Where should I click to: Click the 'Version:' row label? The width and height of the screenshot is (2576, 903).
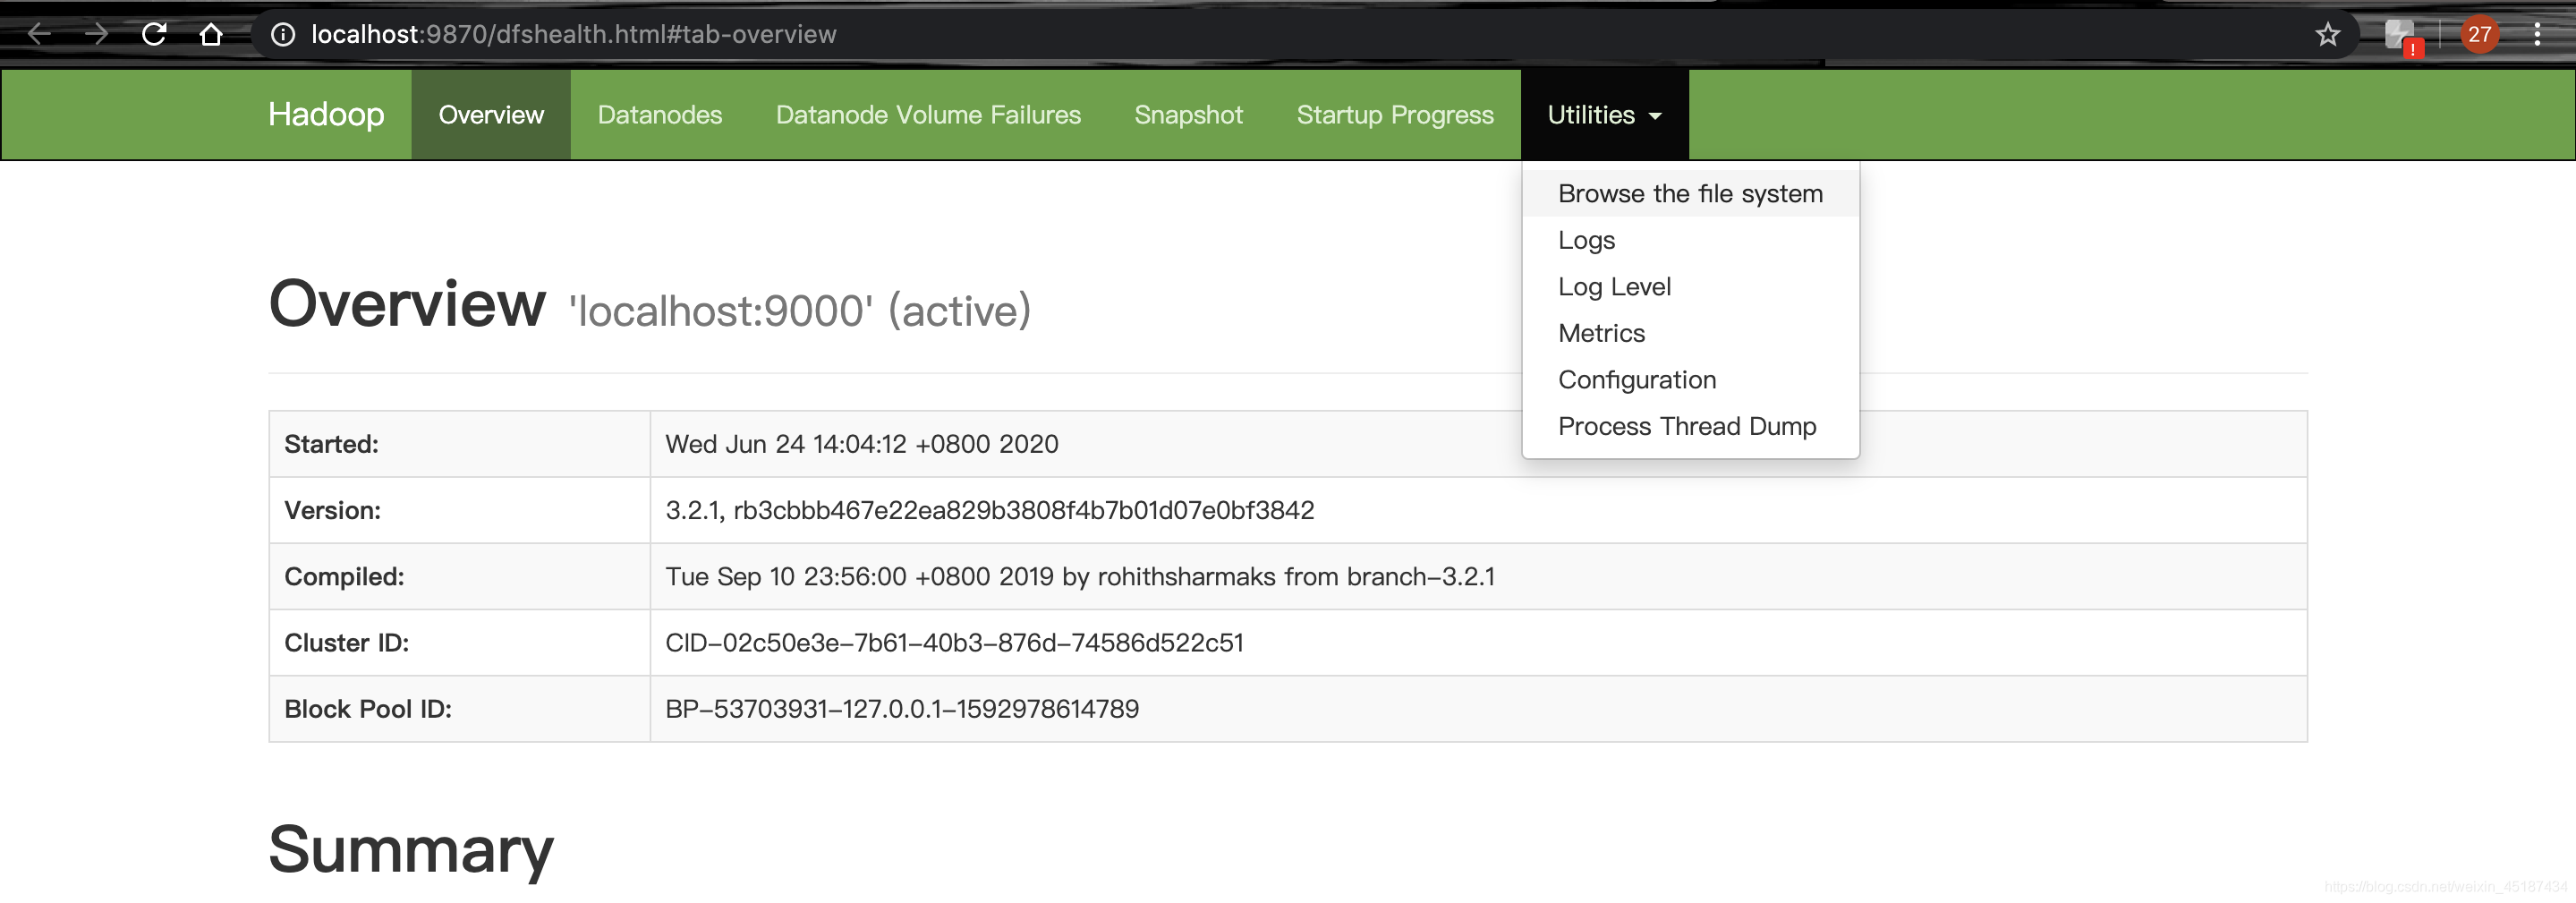pos(332,510)
